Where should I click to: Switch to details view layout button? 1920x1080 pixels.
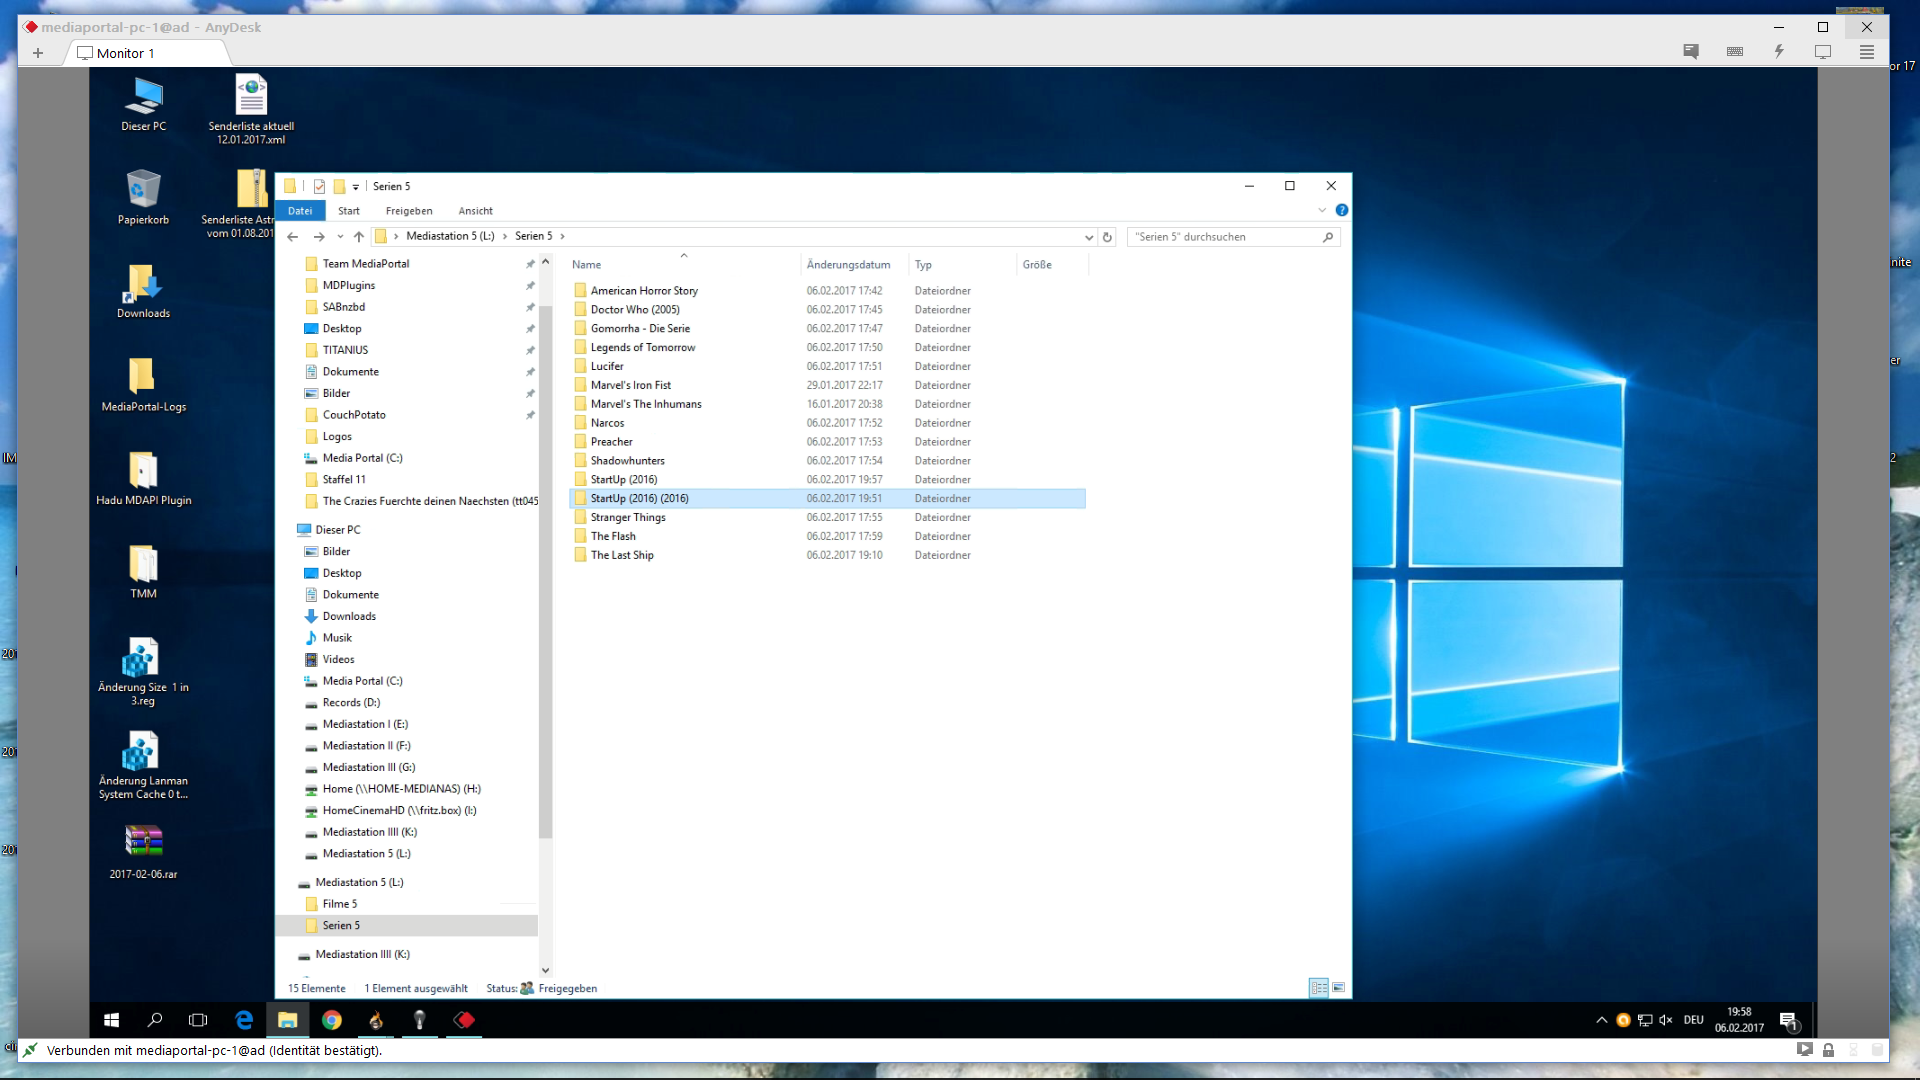pyautogui.click(x=1319, y=988)
